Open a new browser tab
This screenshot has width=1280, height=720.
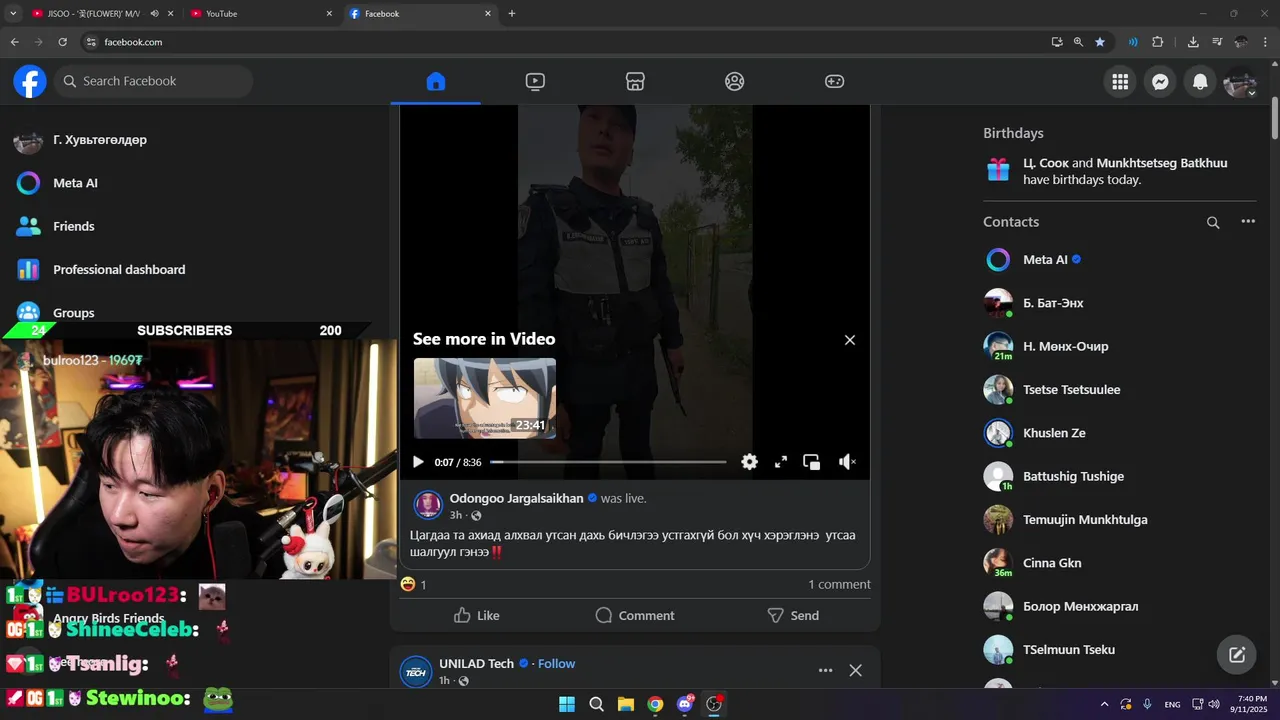tap(512, 14)
